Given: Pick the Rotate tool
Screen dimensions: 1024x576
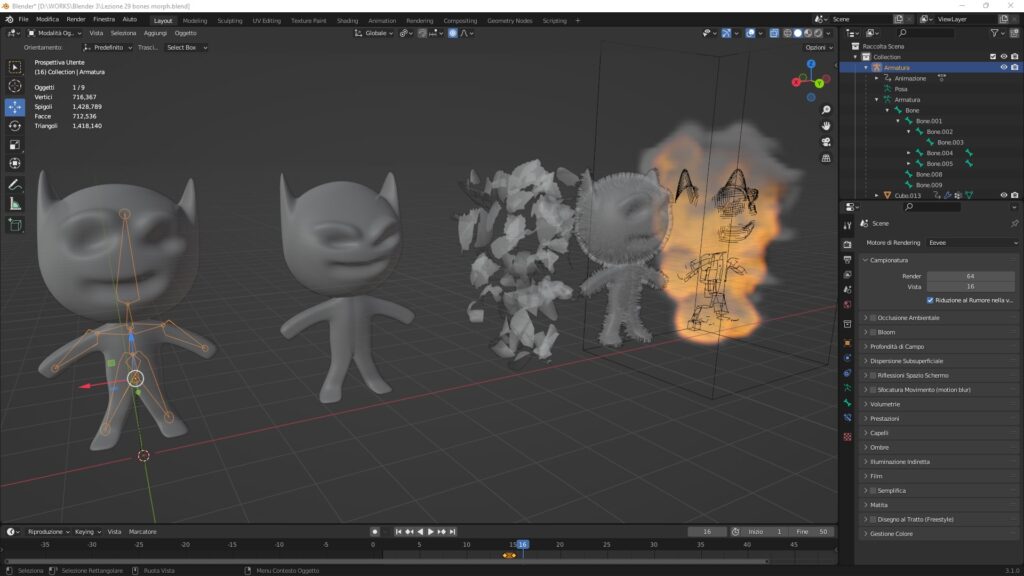Looking at the screenshot, I should 14,125.
